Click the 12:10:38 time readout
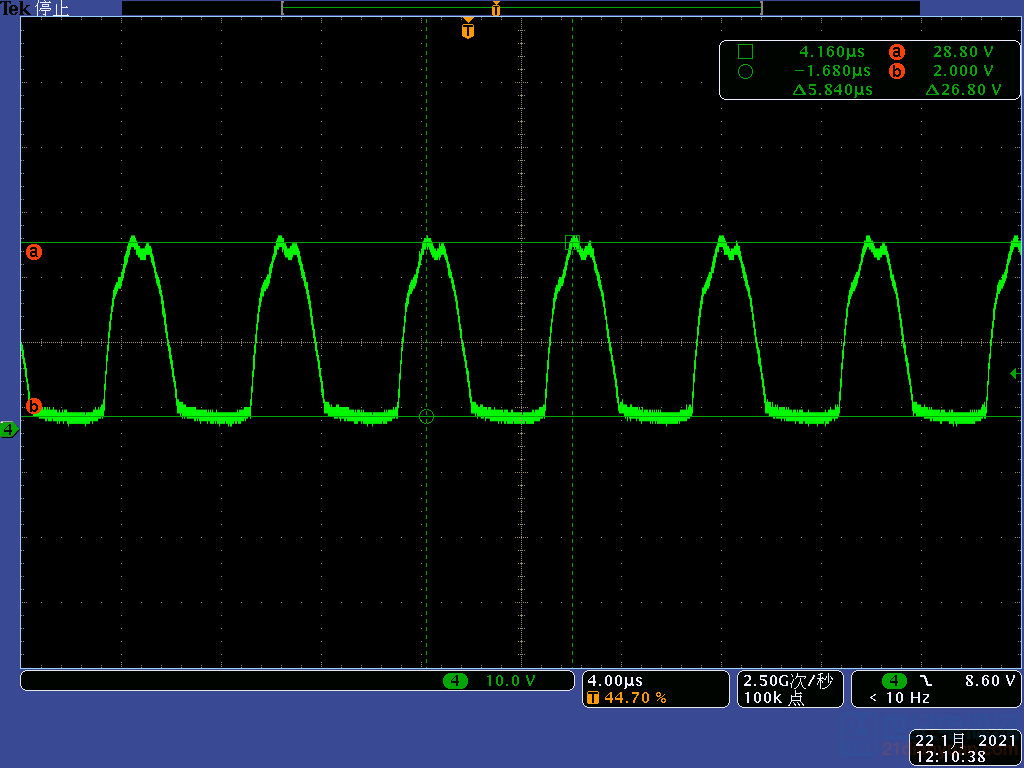The image size is (1024, 768). [951, 757]
